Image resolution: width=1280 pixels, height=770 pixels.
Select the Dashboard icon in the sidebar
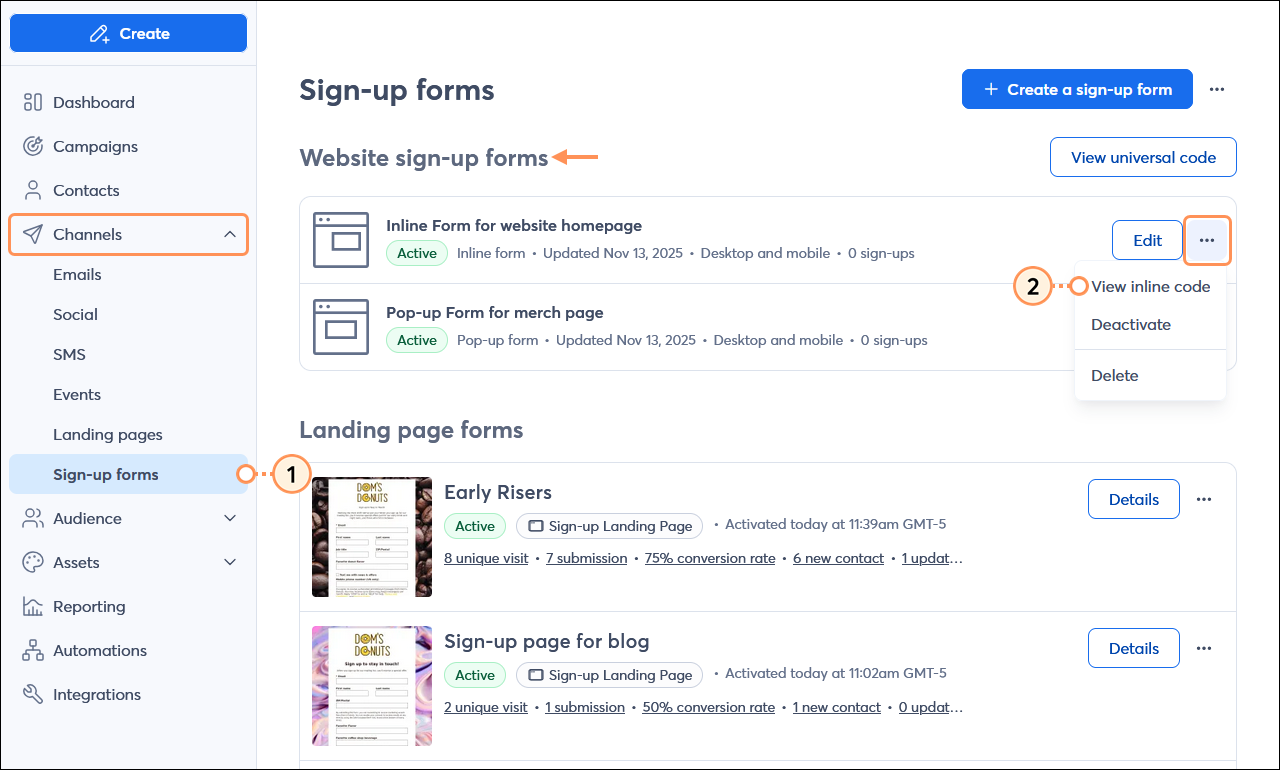(x=33, y=102)
